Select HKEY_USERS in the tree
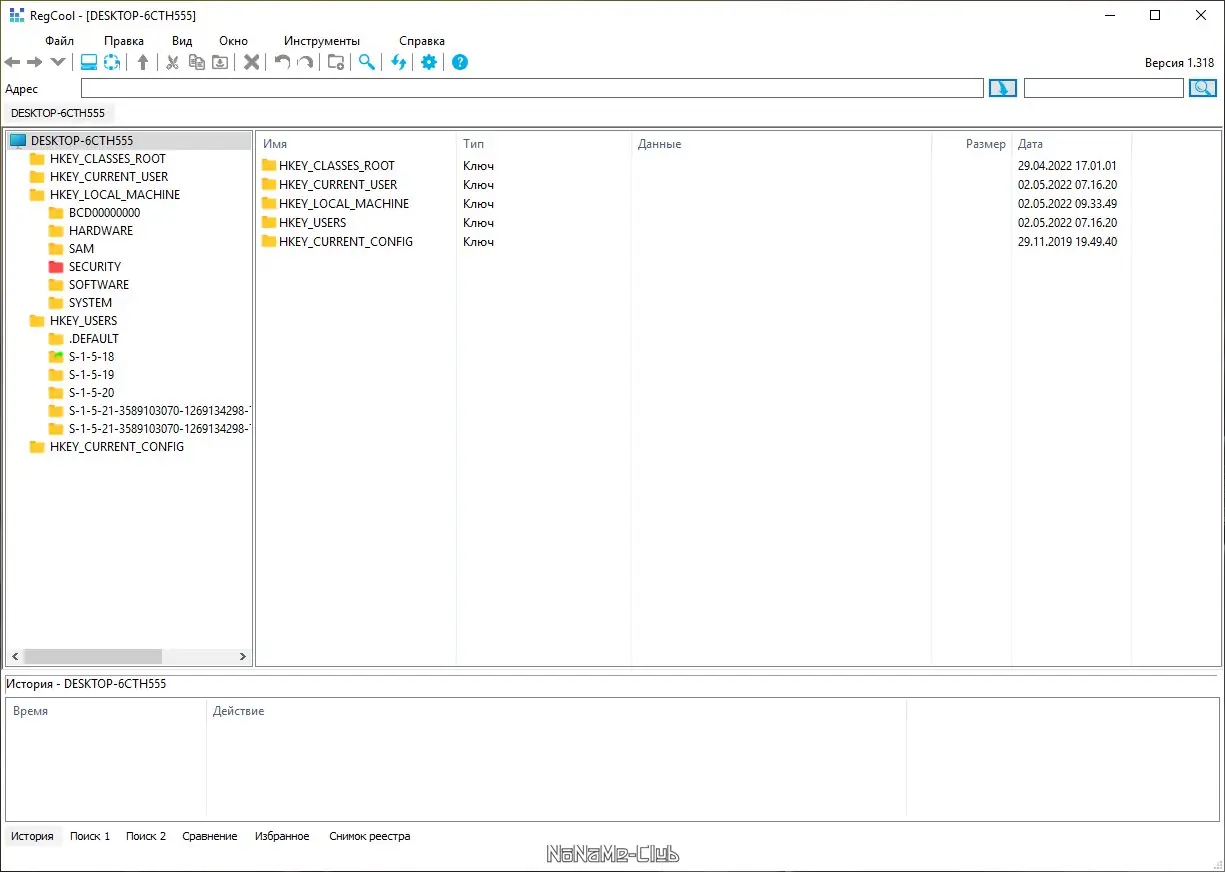This screenshot has width=1225, height=872. pyautogui.click(x=83, y=321)
